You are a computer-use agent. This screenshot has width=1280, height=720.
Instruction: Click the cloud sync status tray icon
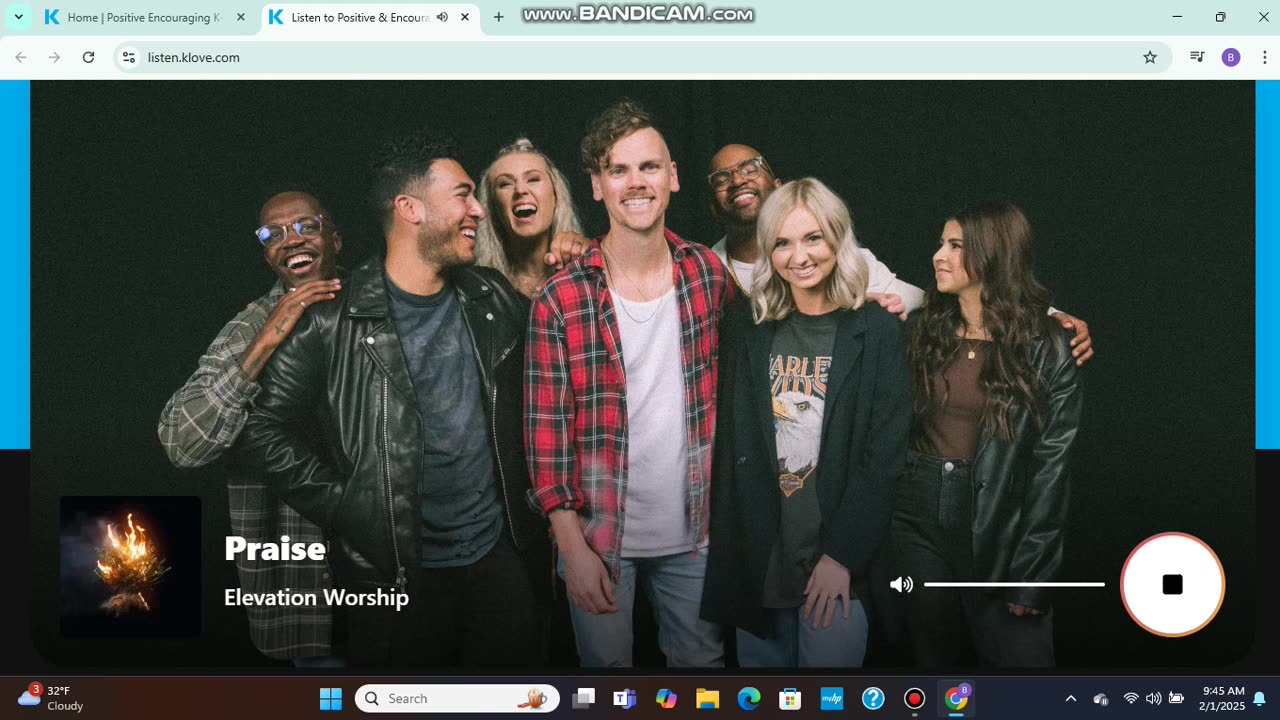point(1101,698)
